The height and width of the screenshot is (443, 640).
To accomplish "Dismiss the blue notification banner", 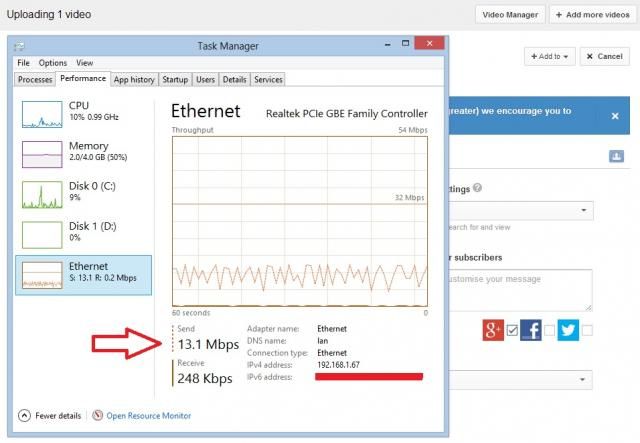I will [615, 116].
